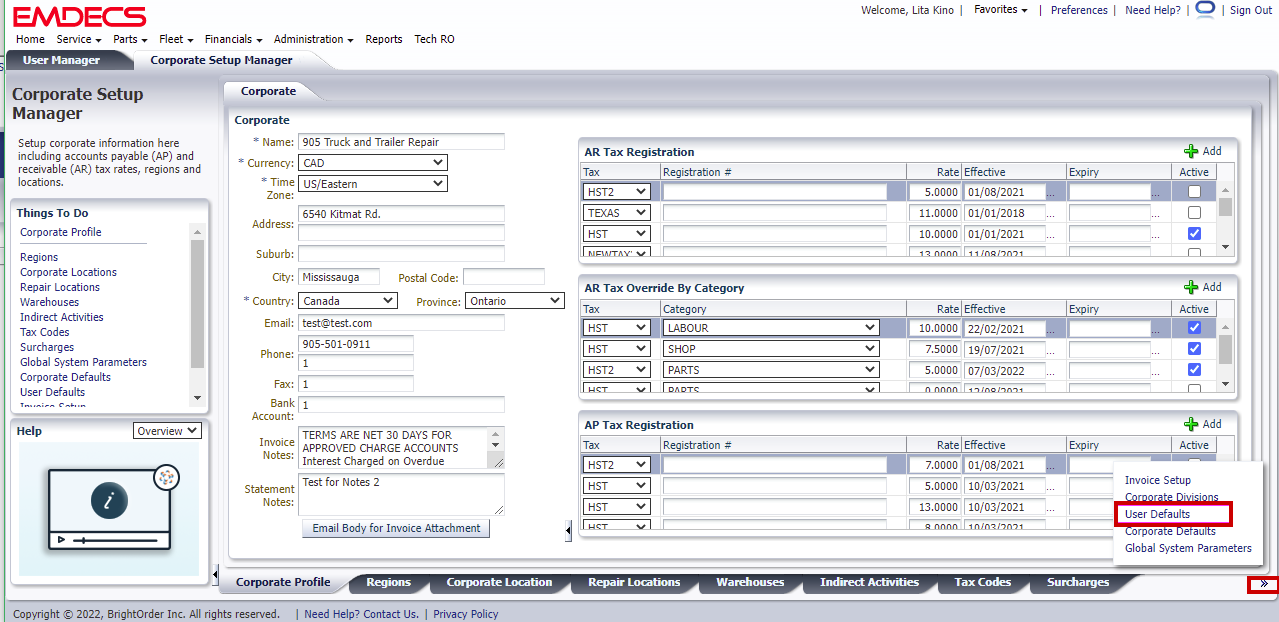
Task: Click Add icon in AR Tax Registration
Action: (x=1191, y=151)
